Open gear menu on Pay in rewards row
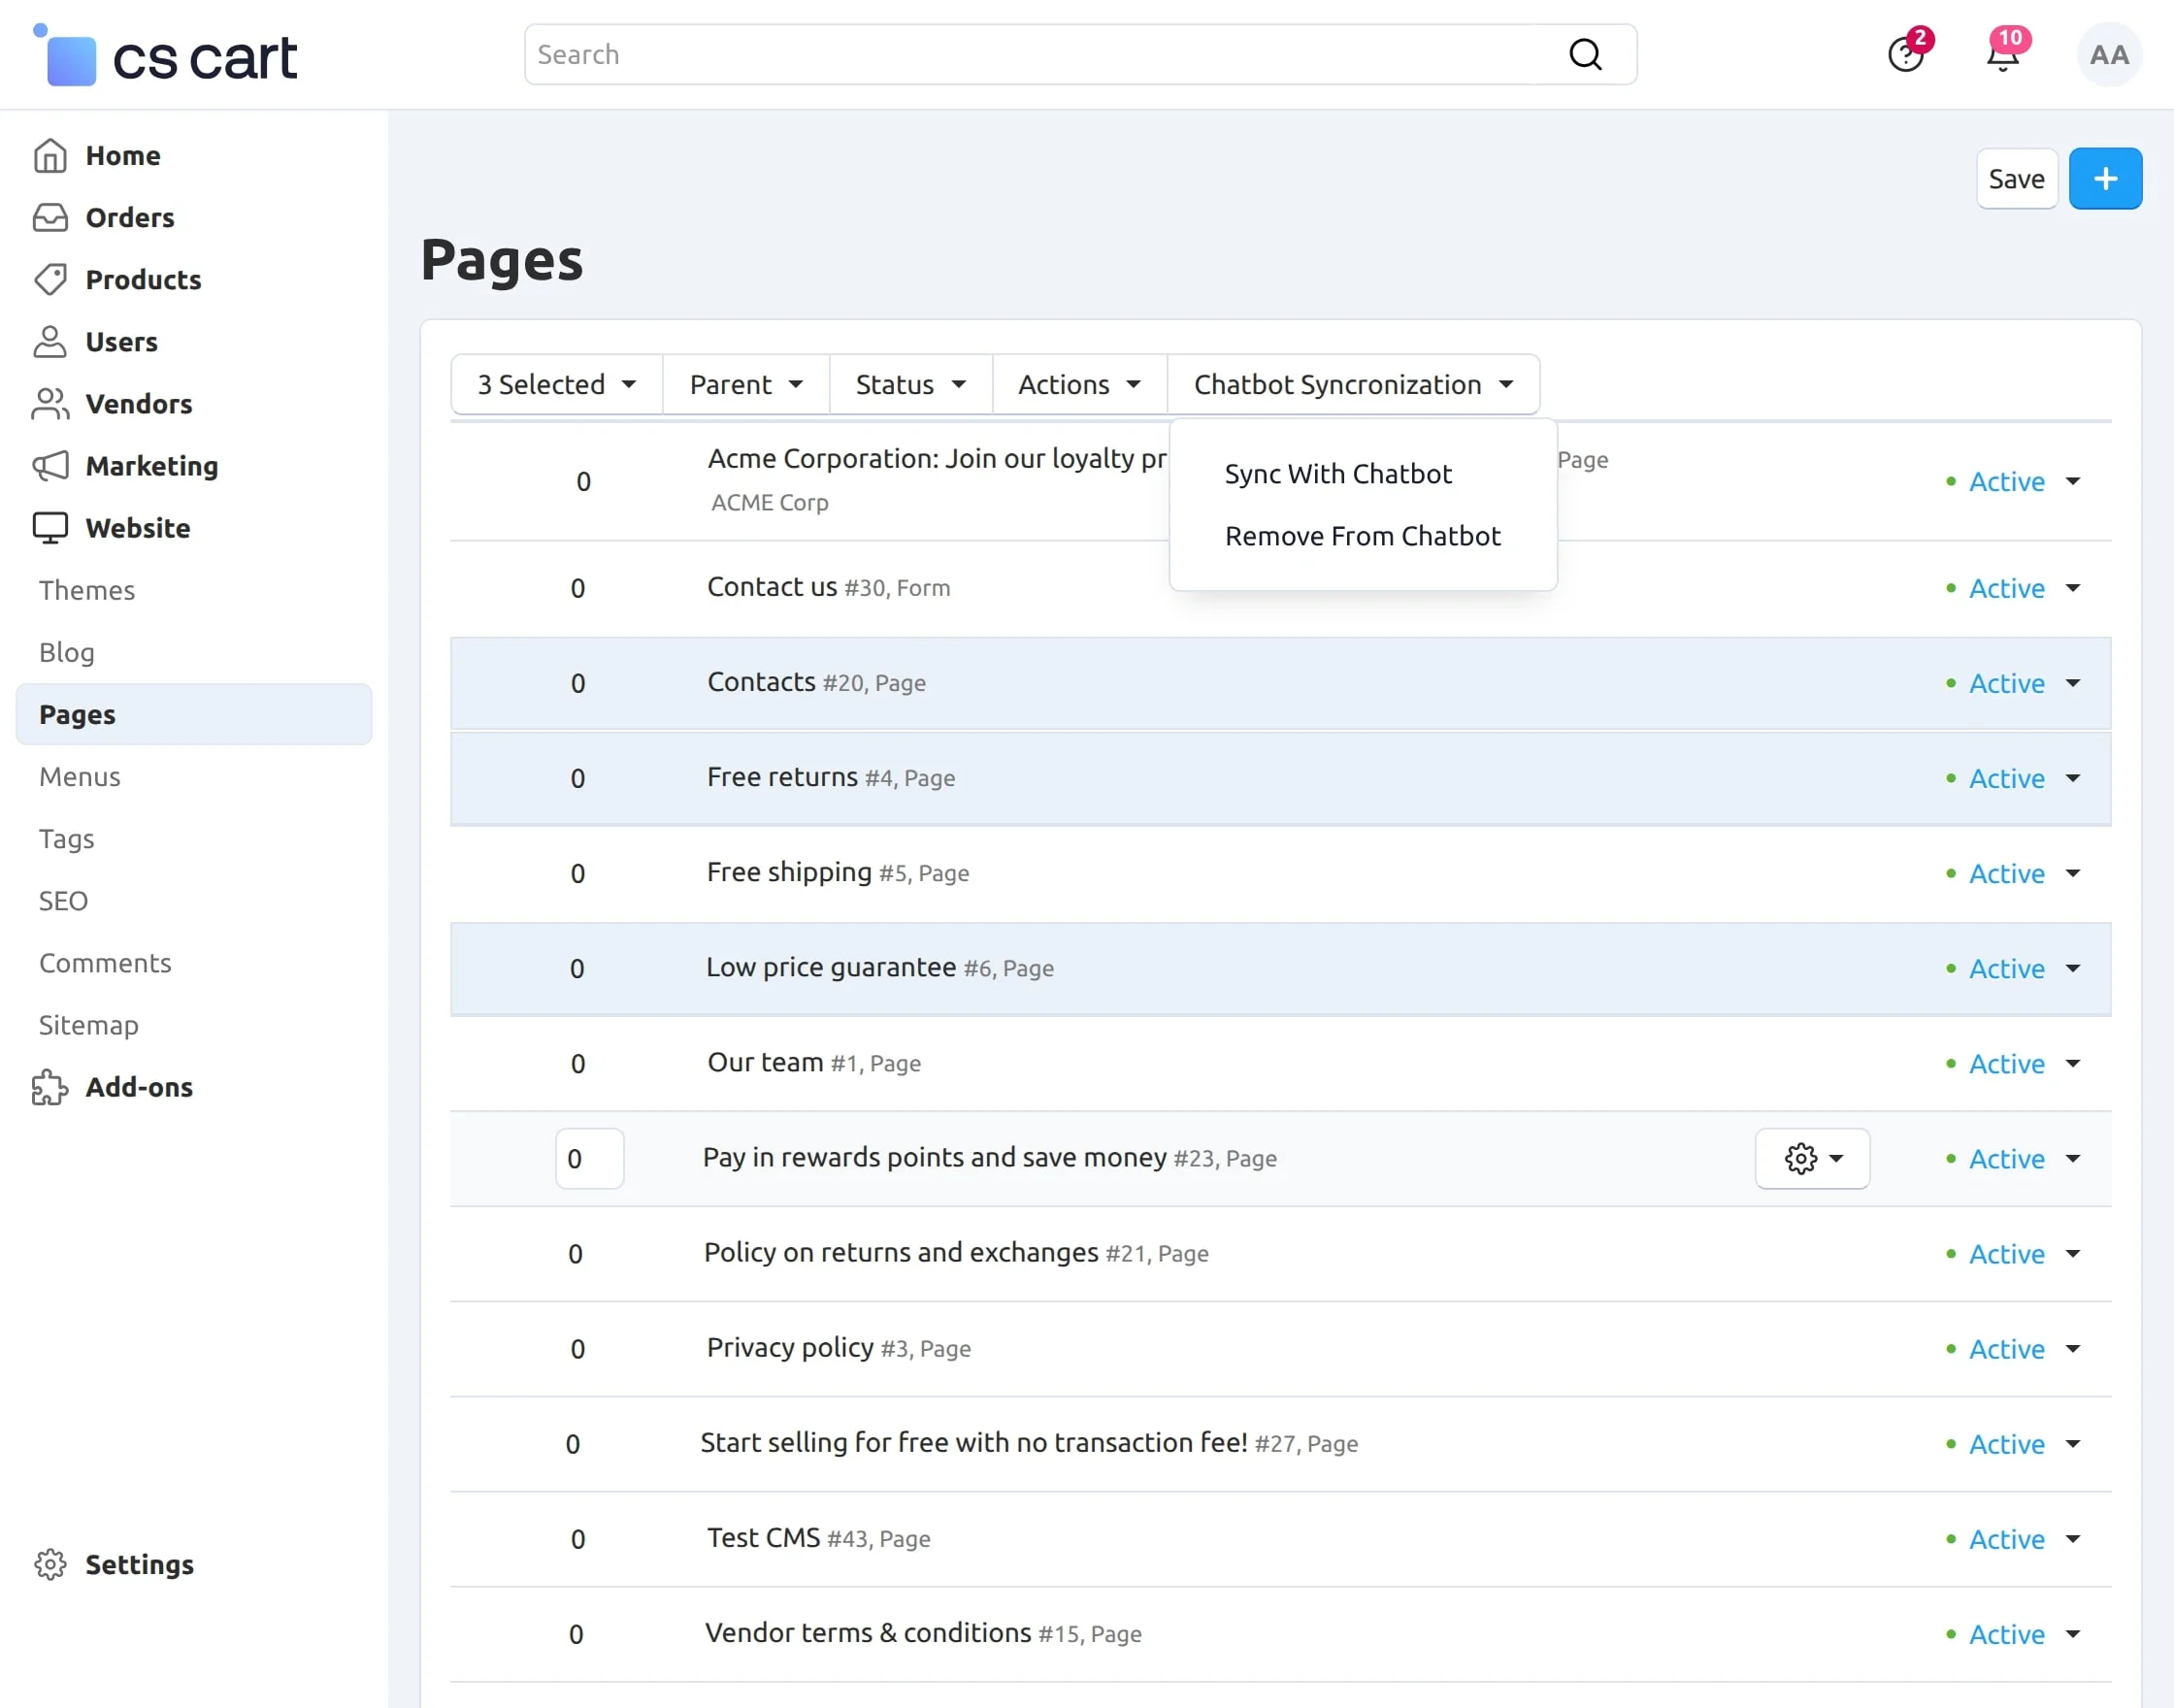Image resolution: width=2174 pixels, height=1708 pixels. pos(1812,1158)
